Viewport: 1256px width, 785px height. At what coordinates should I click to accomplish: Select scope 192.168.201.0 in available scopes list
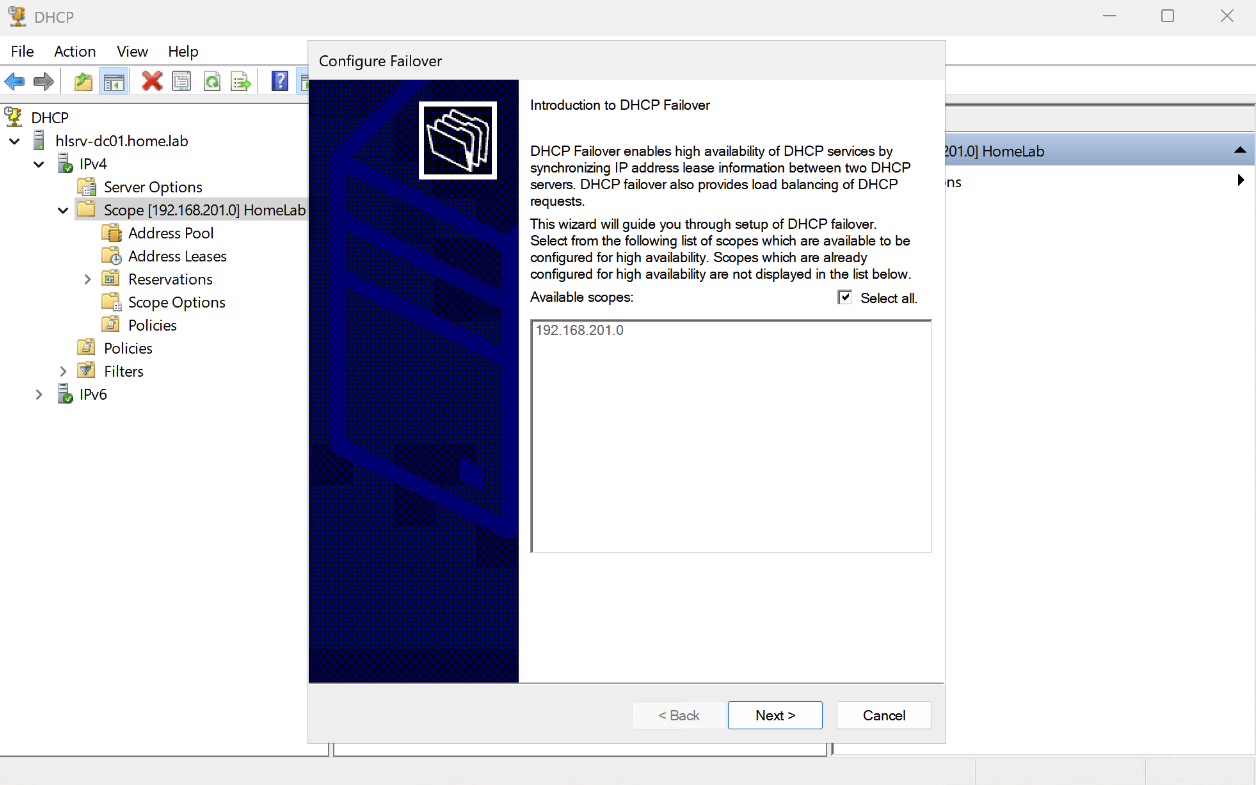(580, 330)
